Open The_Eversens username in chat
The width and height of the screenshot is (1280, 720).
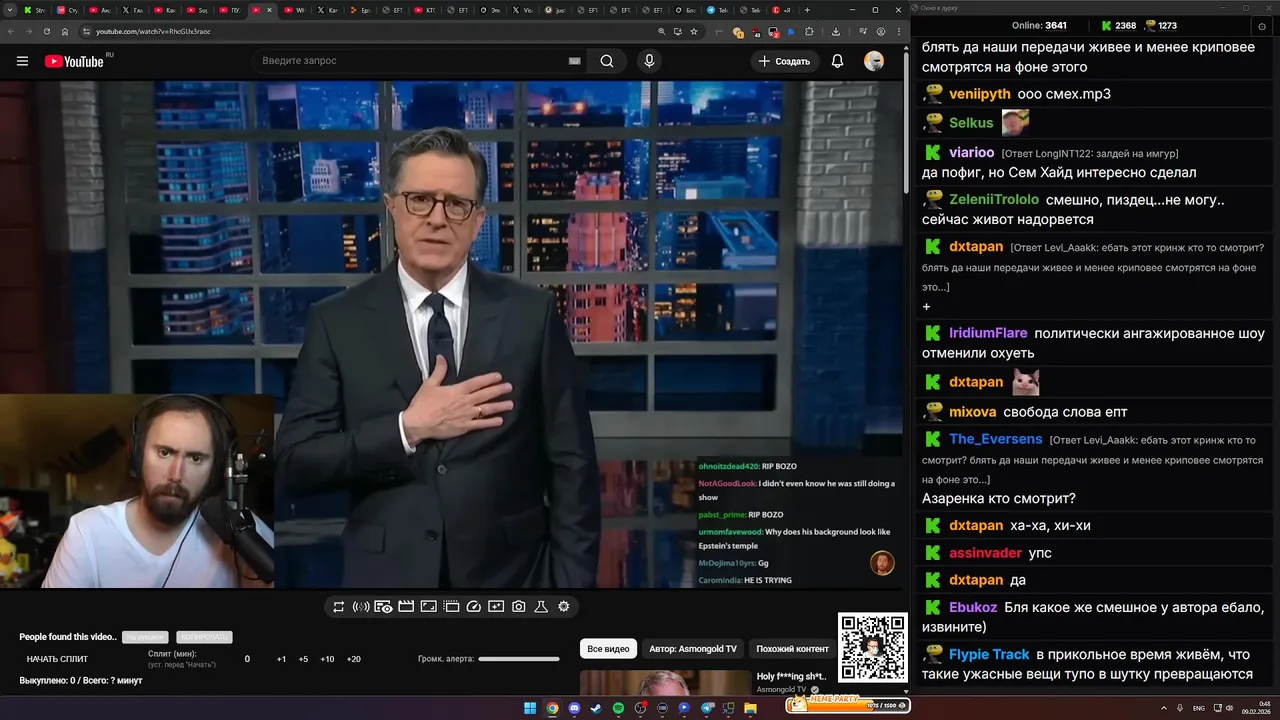(x=995, y=439)
